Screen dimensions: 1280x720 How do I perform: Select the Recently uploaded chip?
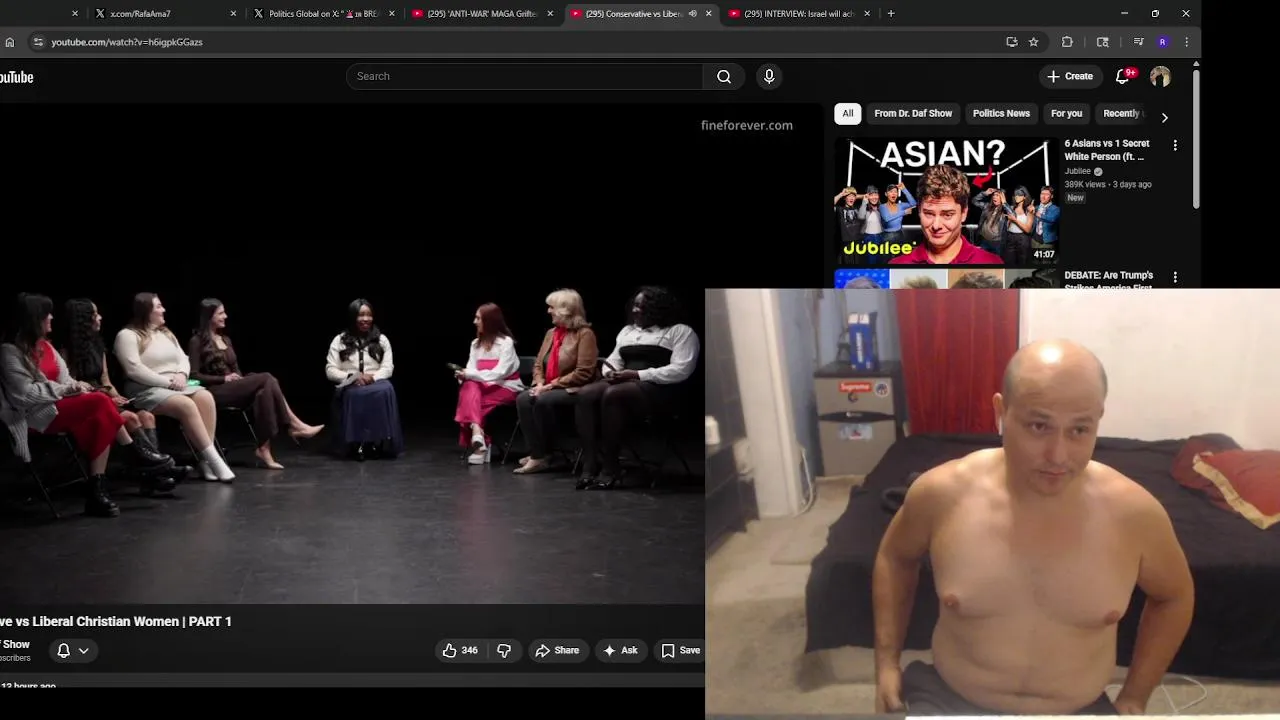click(x=1121, y=113)
